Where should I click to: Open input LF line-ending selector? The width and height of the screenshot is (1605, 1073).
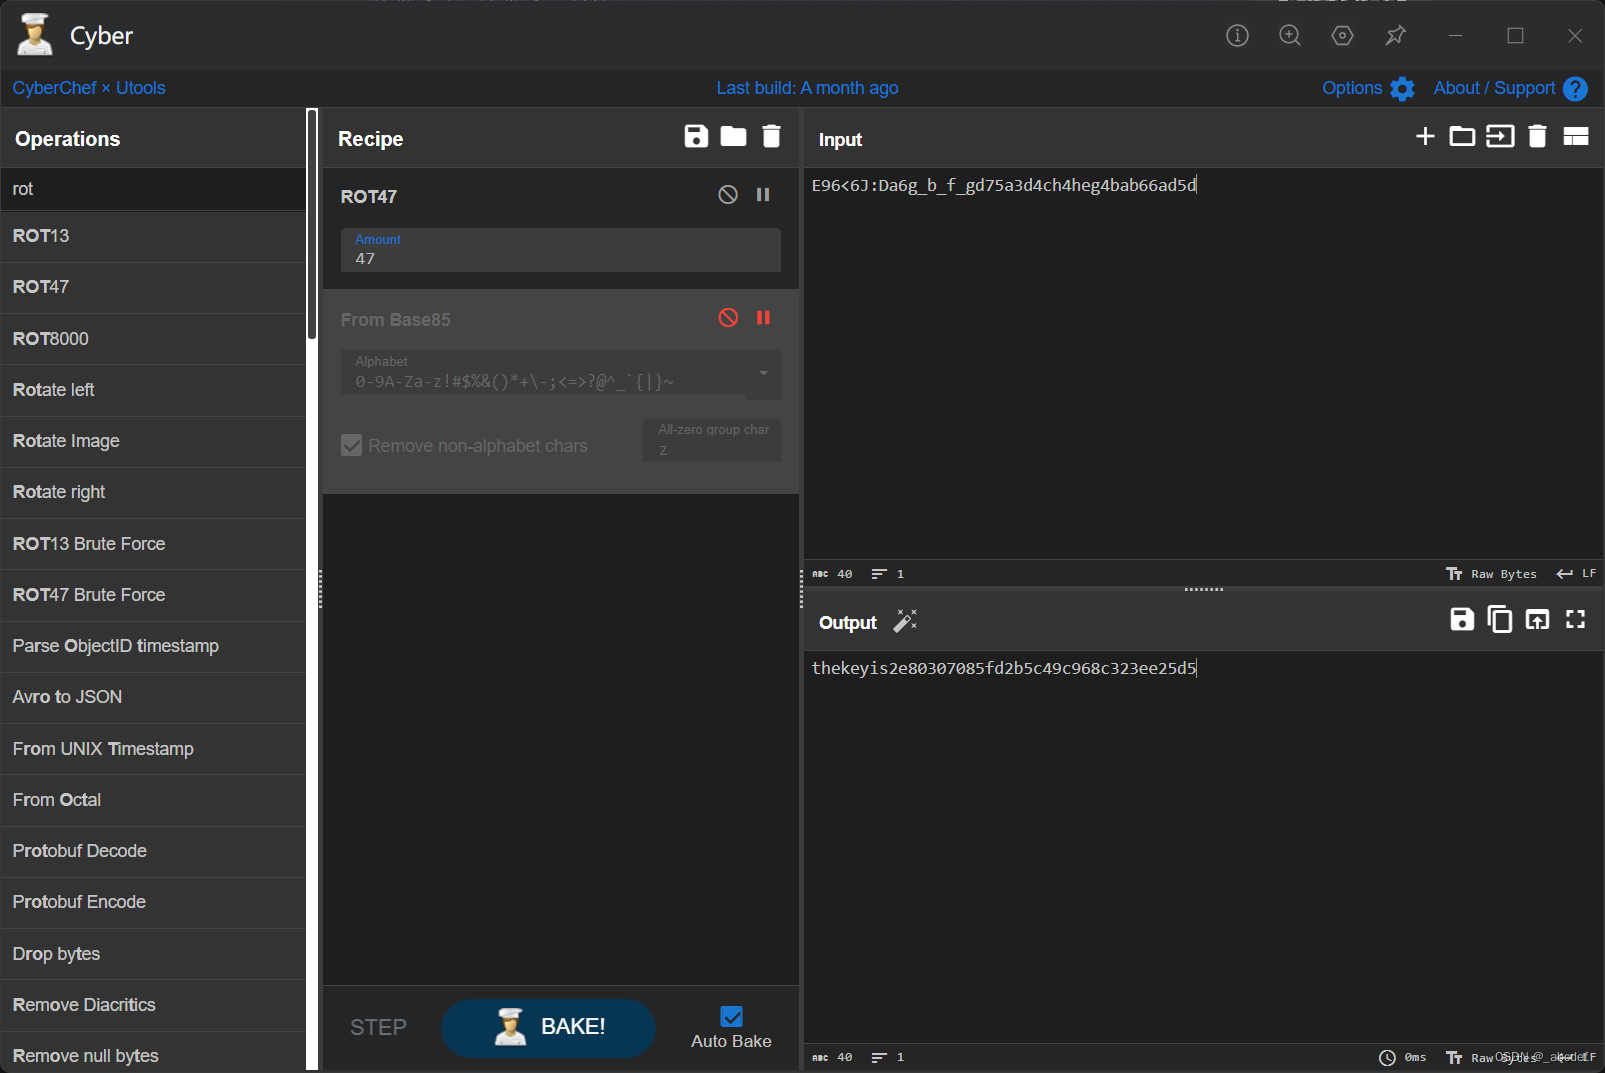coord(1576,574)
